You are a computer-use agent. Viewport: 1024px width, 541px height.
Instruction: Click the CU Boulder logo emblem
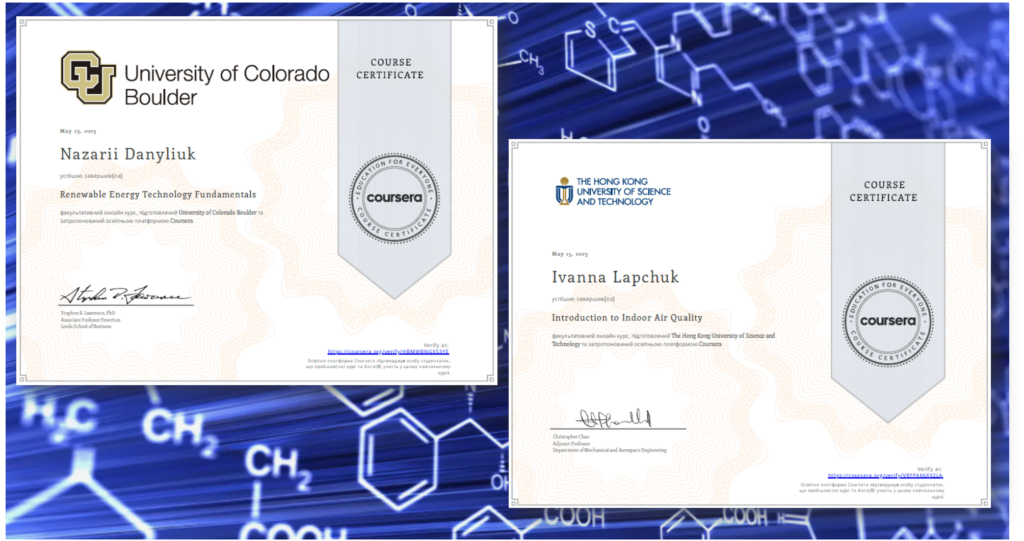pyautogui.click(x=88, y=78)
